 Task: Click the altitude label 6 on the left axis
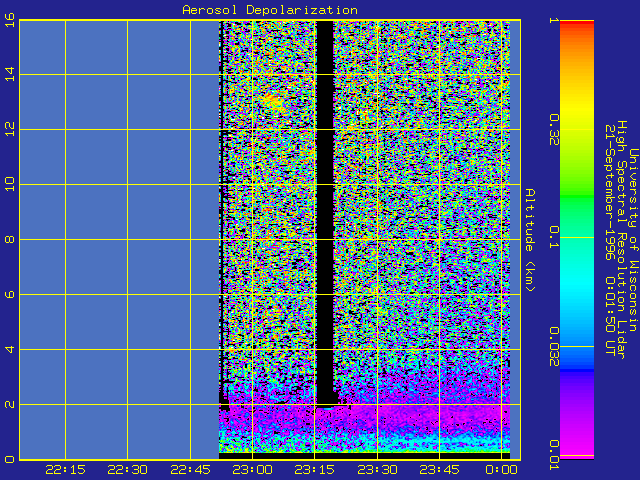pos(10,294)
